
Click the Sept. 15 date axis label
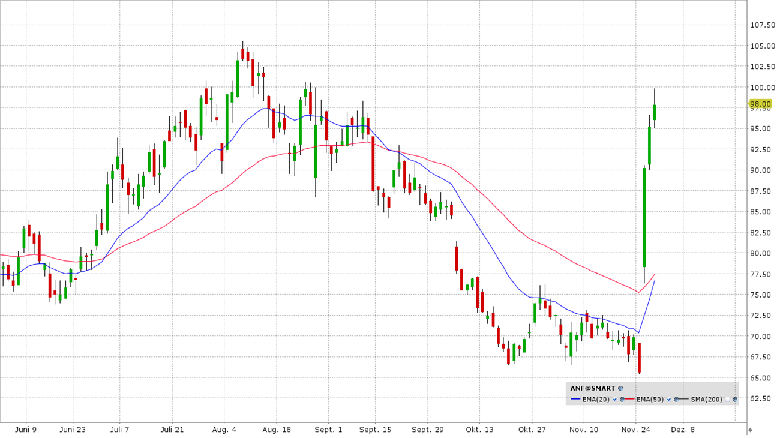click(376, 430)
